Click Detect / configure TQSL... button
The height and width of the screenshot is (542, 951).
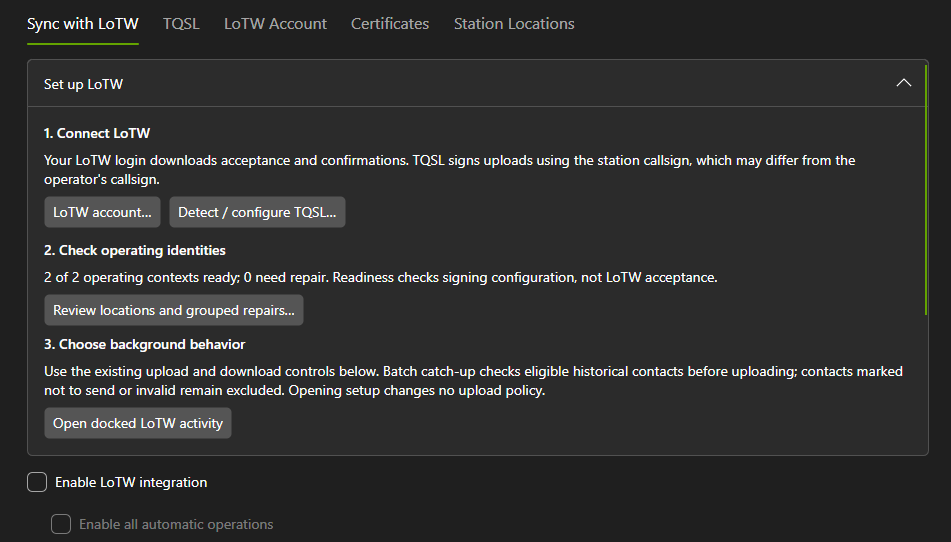click(x=257, y=212)
